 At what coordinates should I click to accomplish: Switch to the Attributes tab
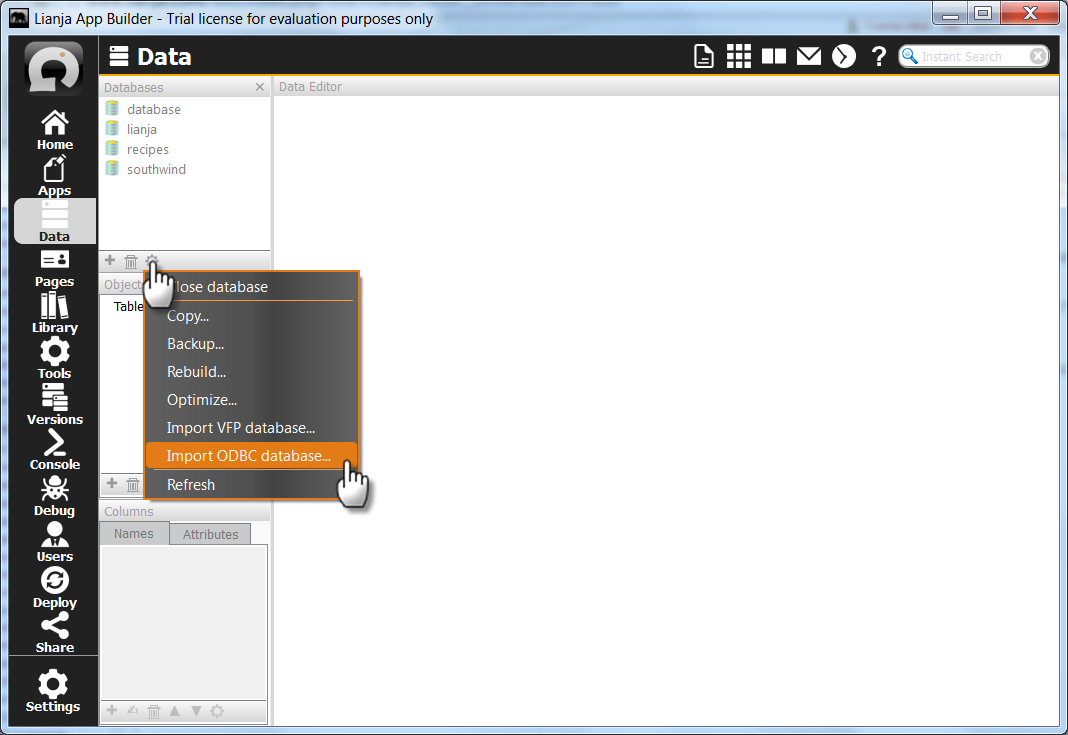click(210, 534)
